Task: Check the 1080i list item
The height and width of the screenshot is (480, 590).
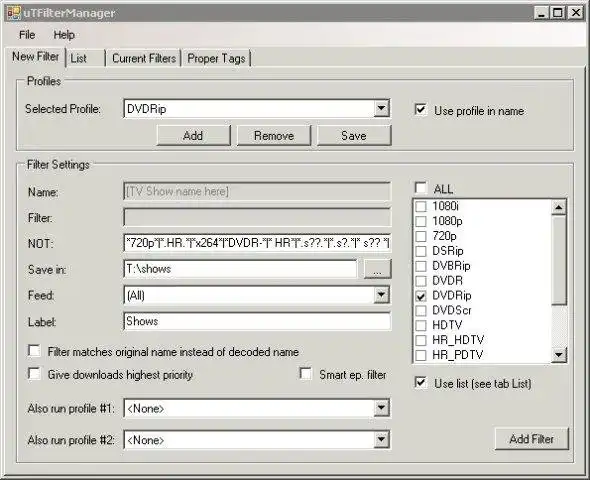Action: pyautogui.click(x=421, y=206)
